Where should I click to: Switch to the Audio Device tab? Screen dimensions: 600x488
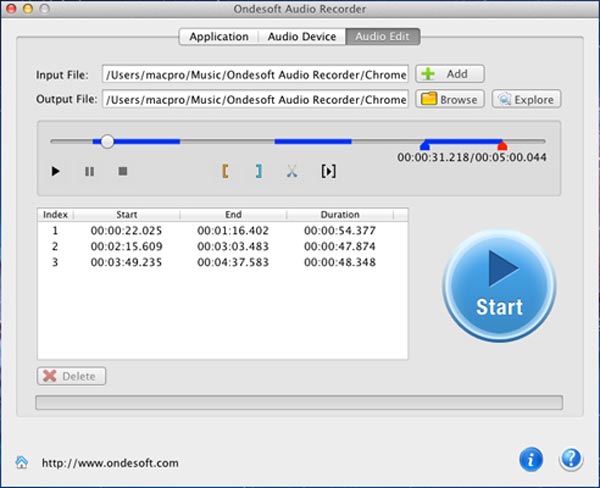click(x=301, y=37)
